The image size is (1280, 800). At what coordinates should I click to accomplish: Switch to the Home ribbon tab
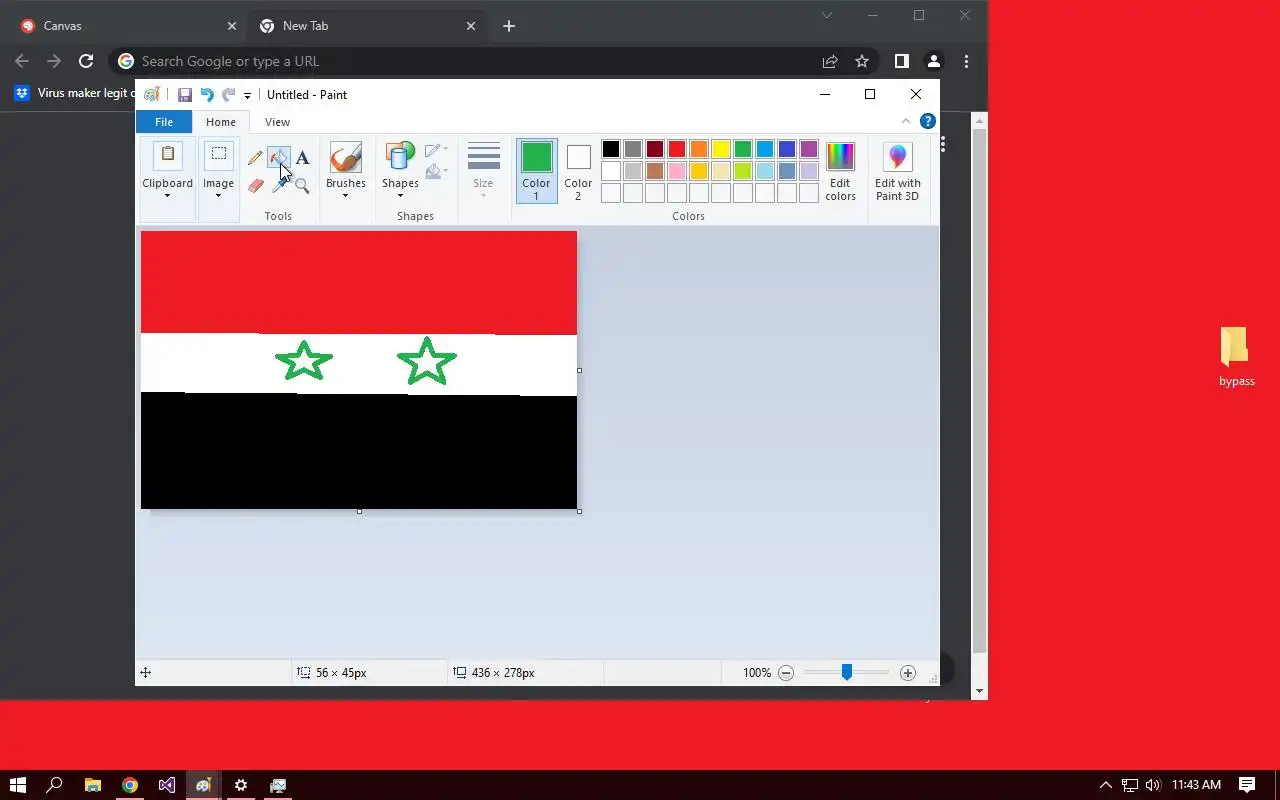click(221, 122)
